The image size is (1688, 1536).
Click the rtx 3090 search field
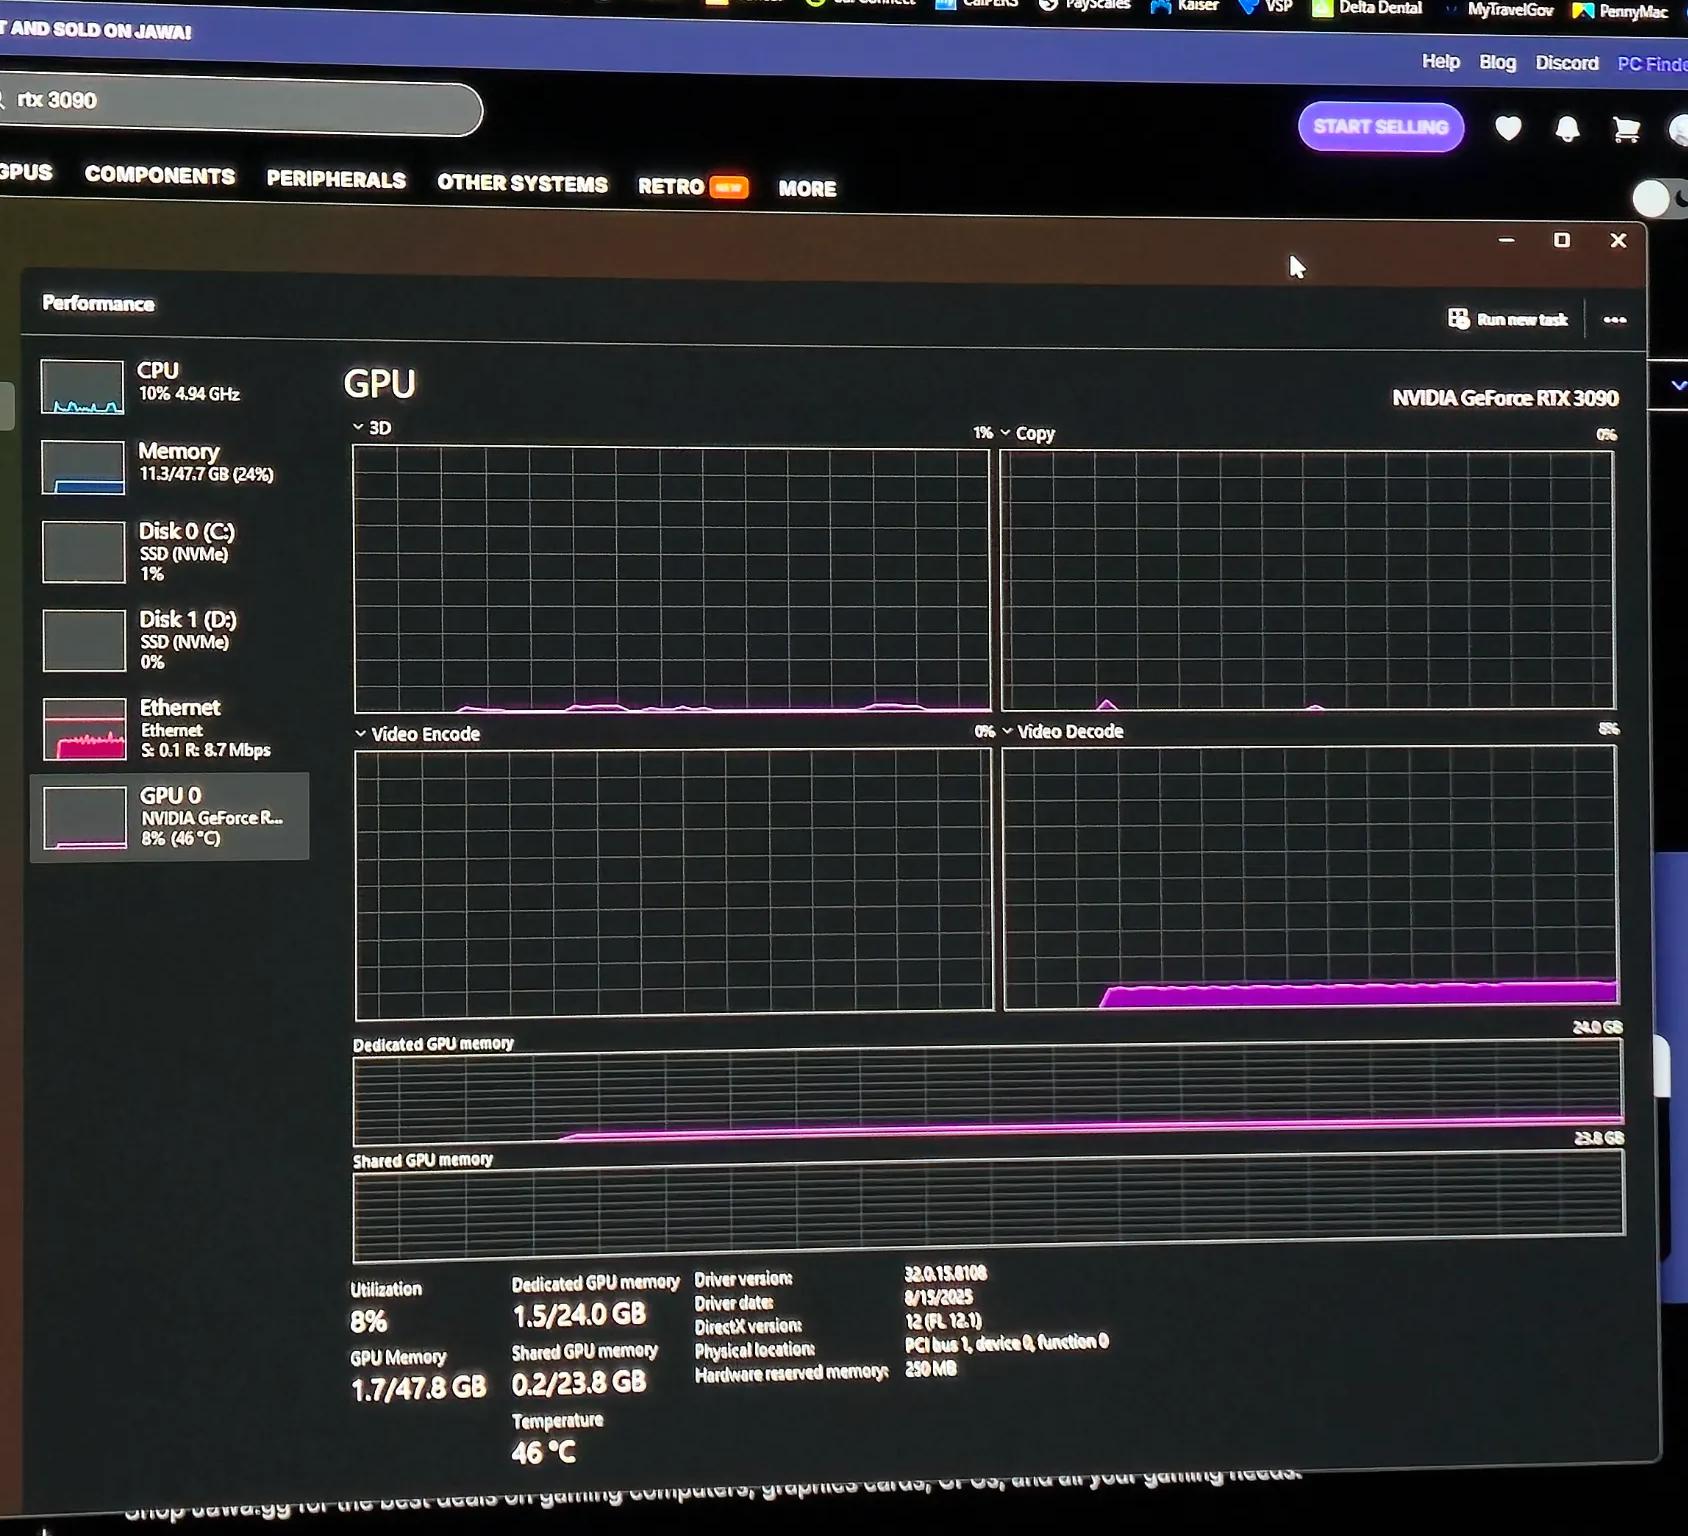(240, 105)
